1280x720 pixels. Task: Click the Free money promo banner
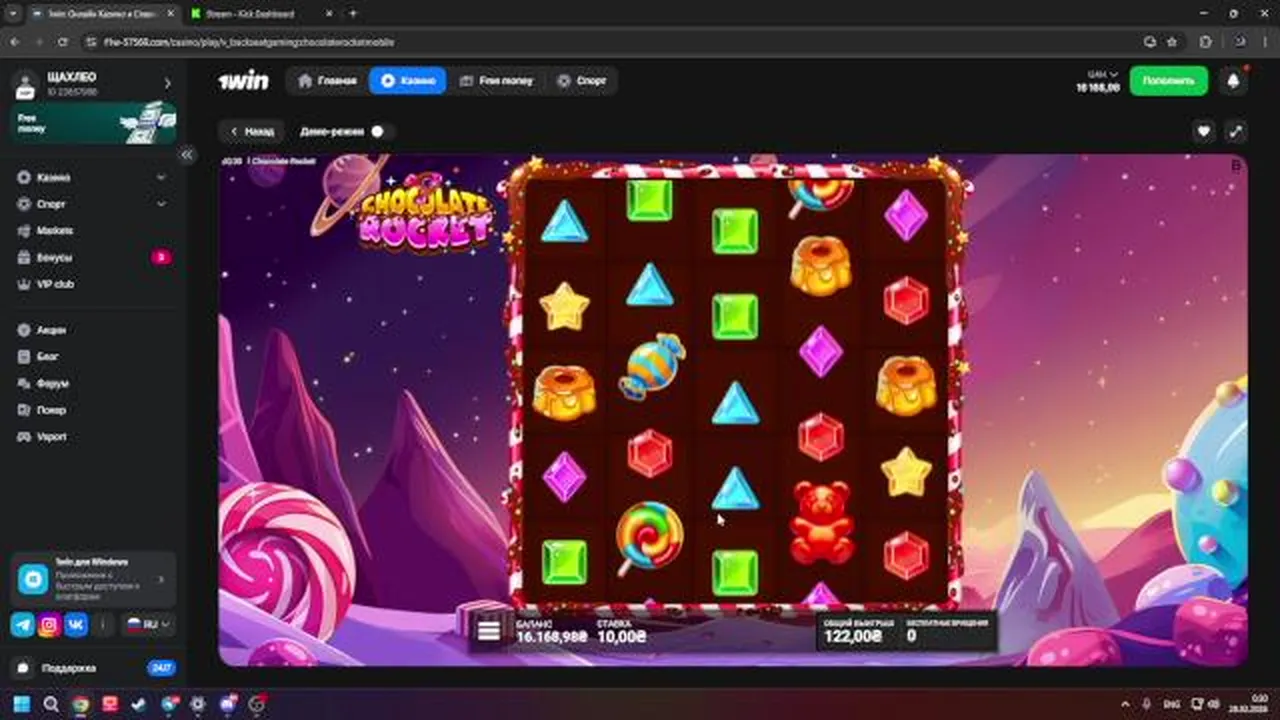coord(93,123)
